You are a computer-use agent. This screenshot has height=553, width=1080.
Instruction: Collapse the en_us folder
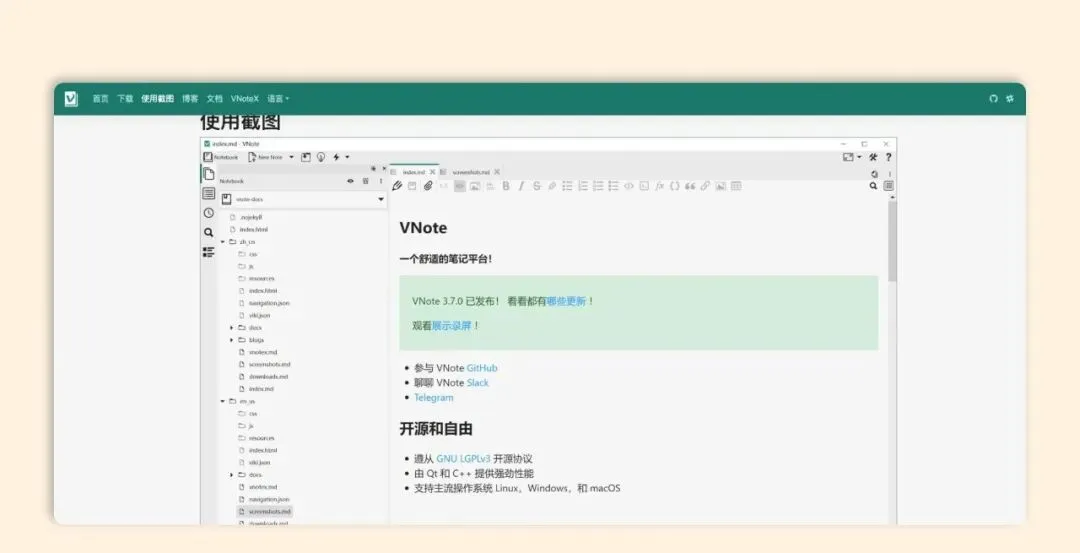[222, 401]
